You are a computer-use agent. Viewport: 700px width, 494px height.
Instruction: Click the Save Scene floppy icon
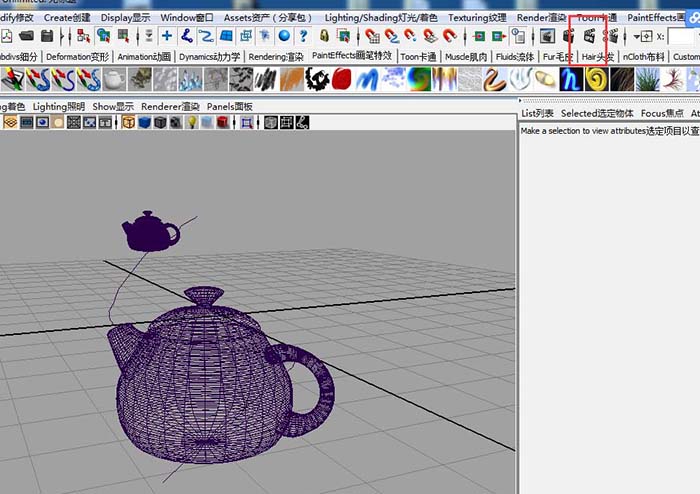(x=46, y=36)
